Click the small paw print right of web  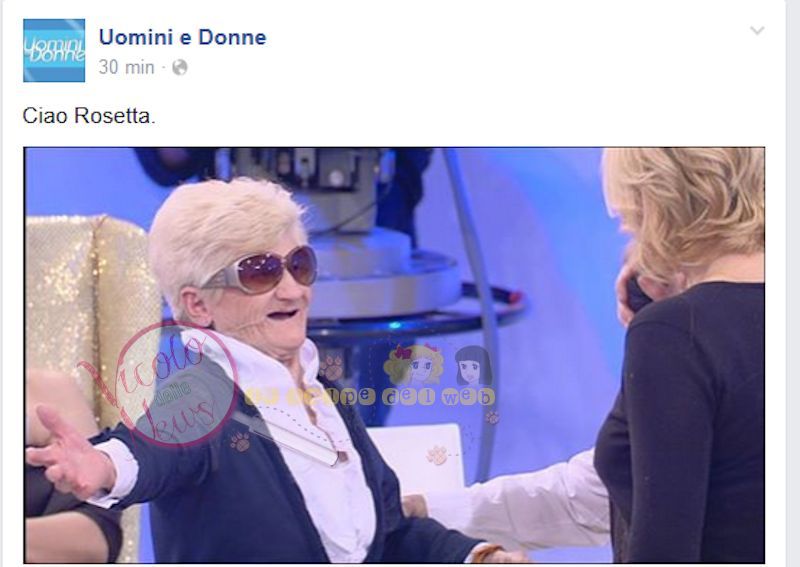[x=492, y=417]
